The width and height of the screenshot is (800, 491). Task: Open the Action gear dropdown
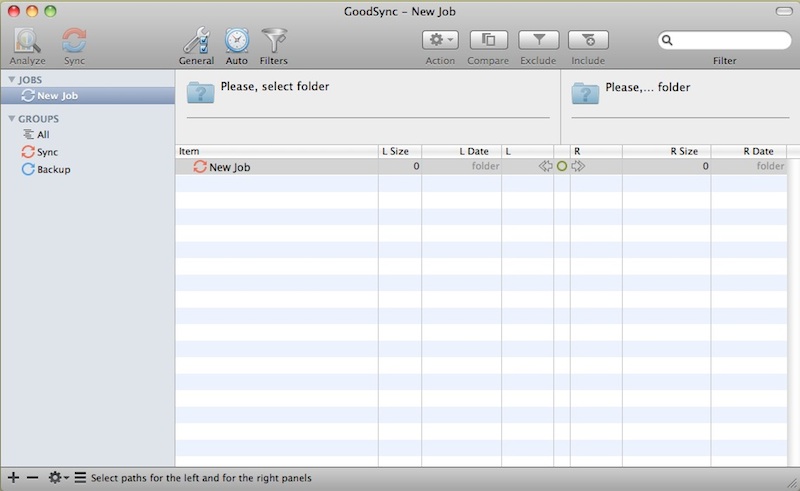point(440,40)
